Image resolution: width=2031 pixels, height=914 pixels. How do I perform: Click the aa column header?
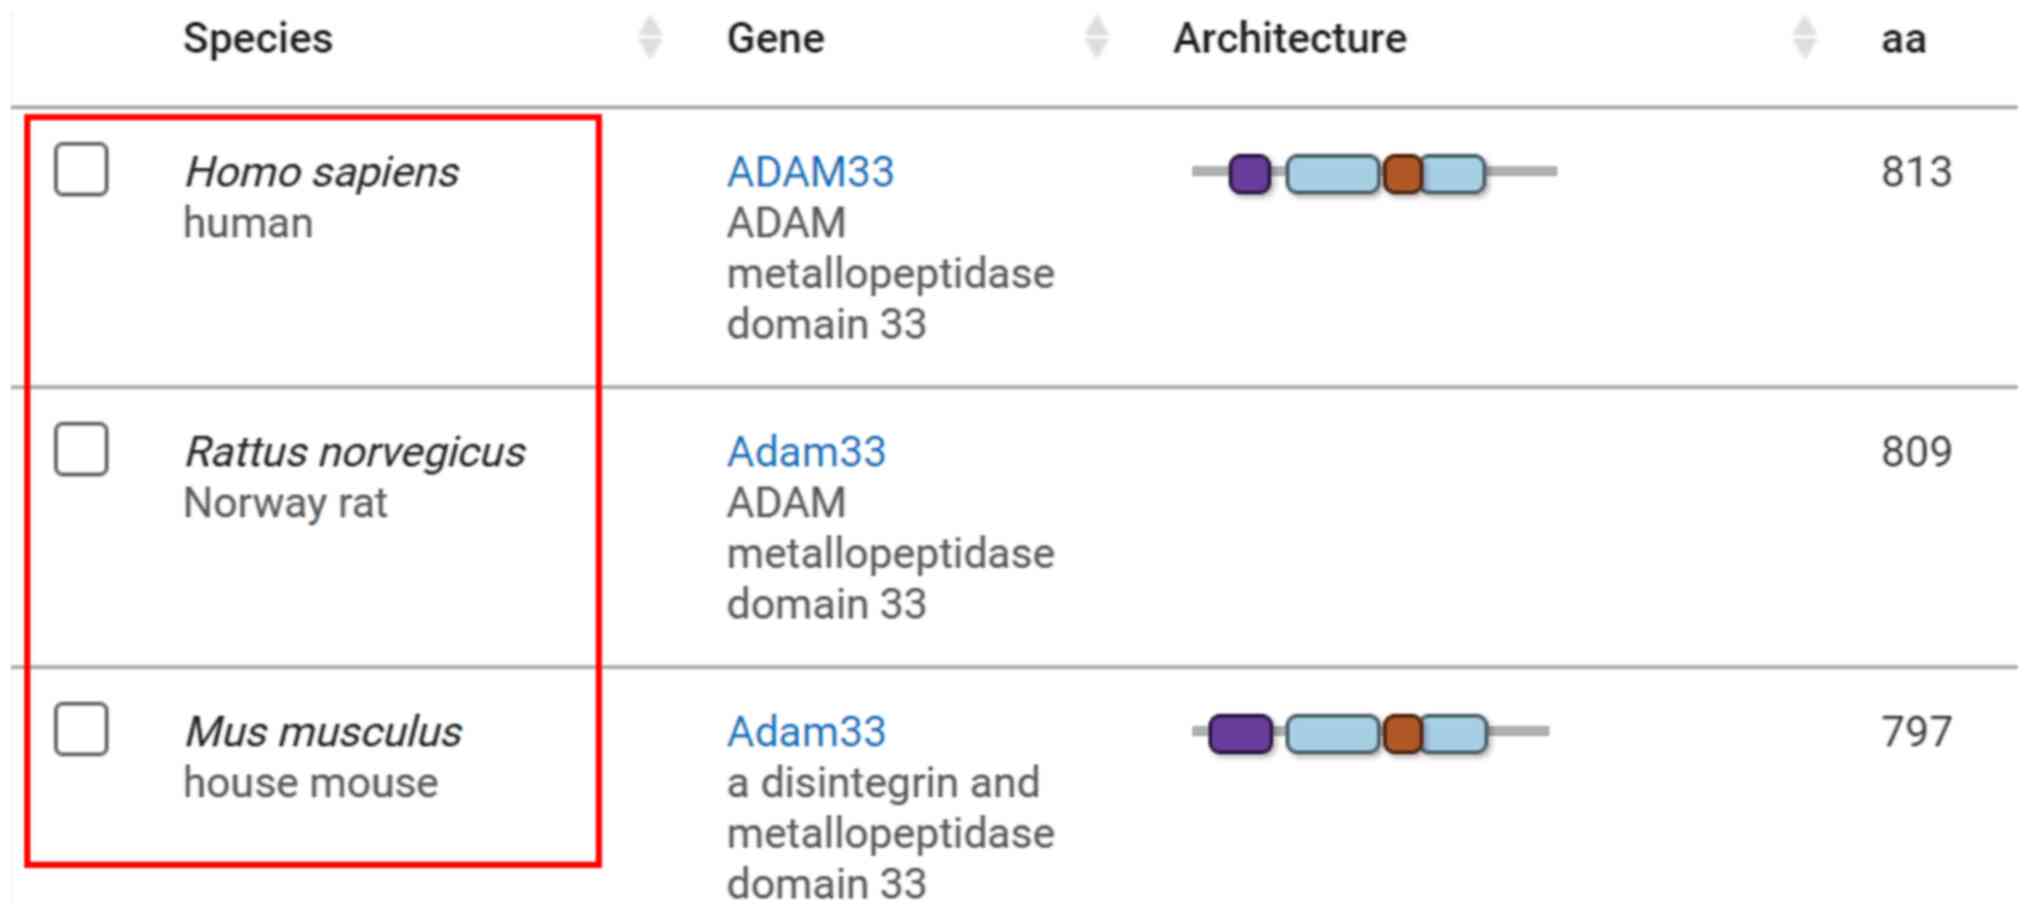coord(1902,38)
